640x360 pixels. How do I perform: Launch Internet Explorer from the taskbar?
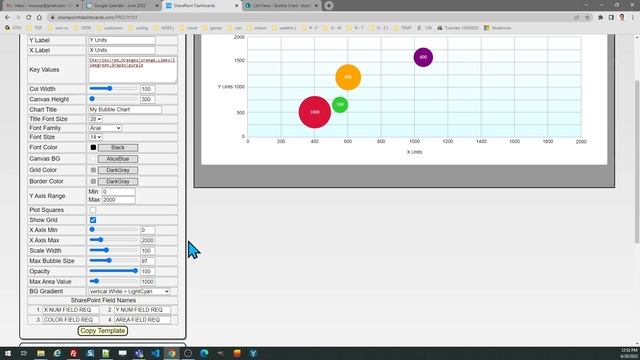pos(57,353)
